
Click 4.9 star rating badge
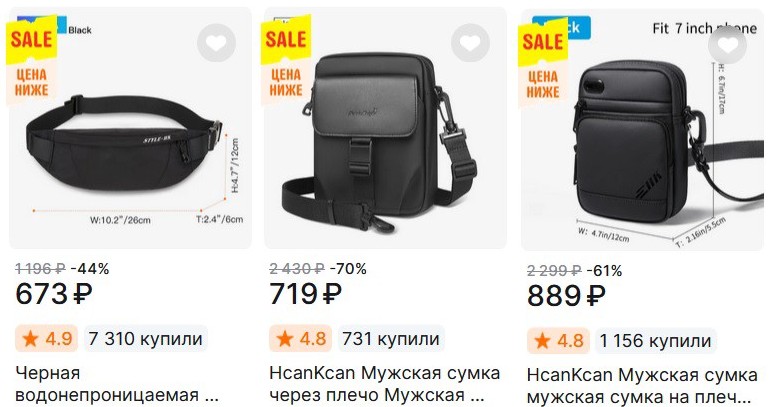pyautogui.click(x=46, y=339)
